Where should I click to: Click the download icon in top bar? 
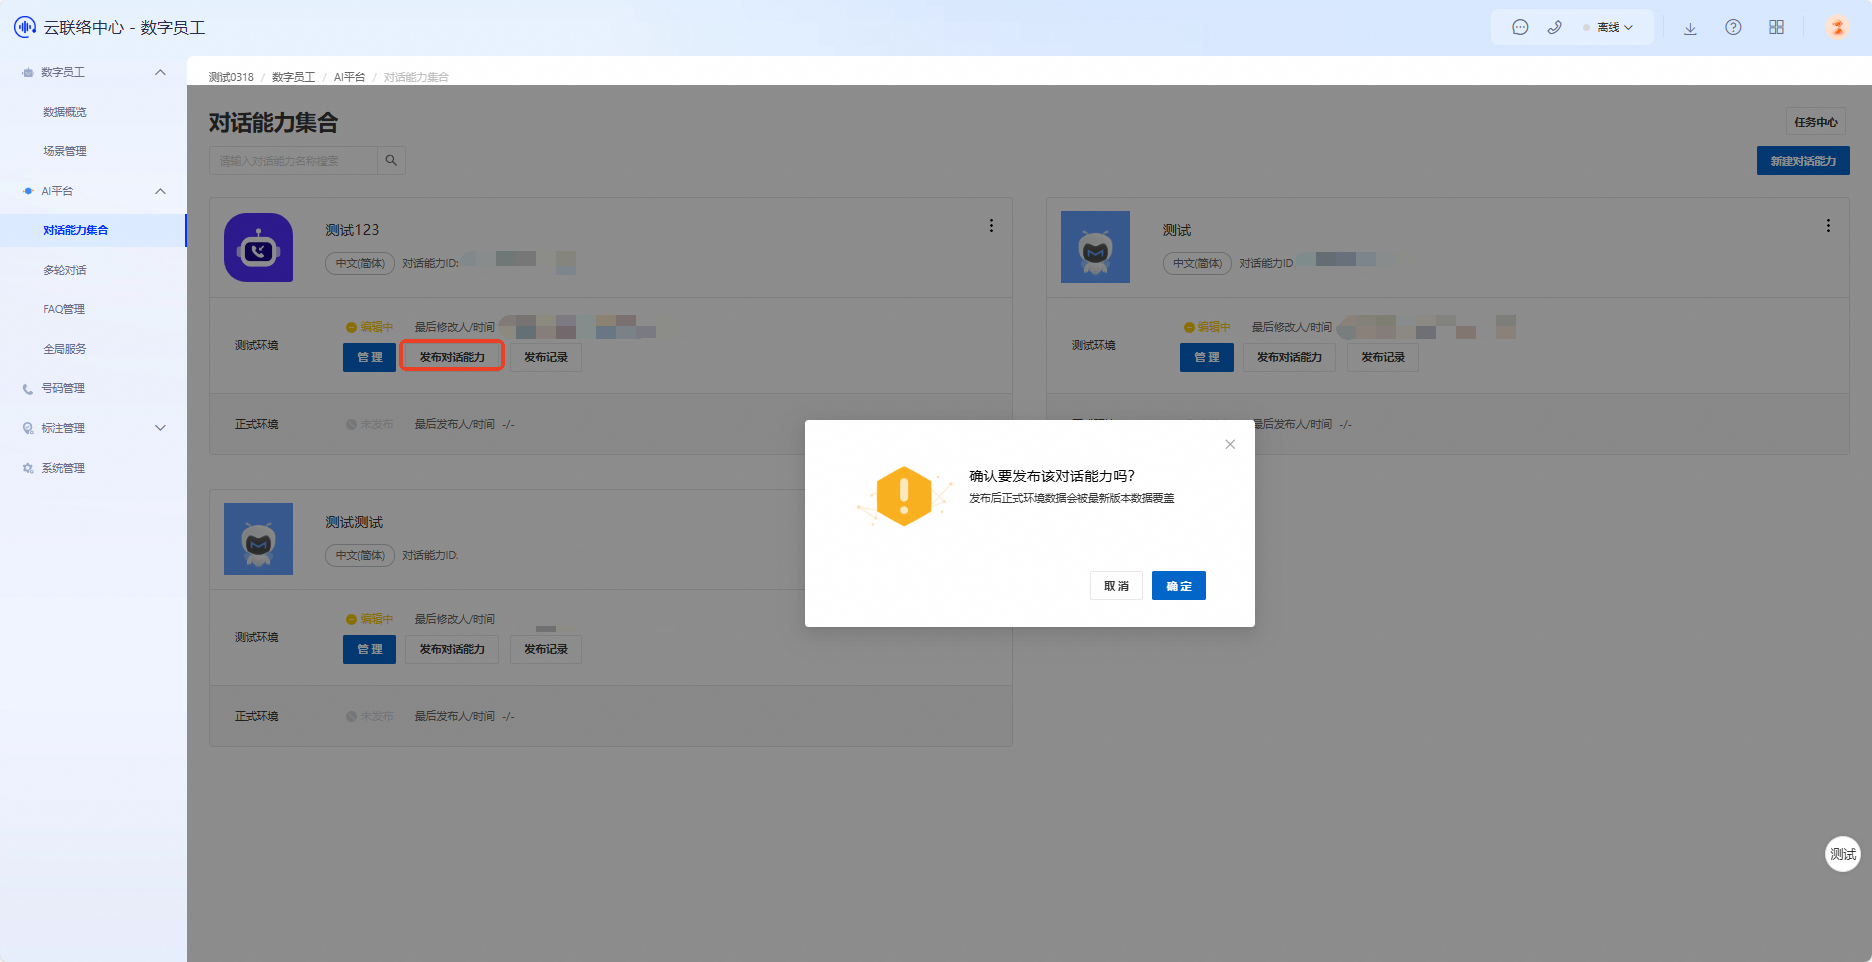pos(1690,28)
